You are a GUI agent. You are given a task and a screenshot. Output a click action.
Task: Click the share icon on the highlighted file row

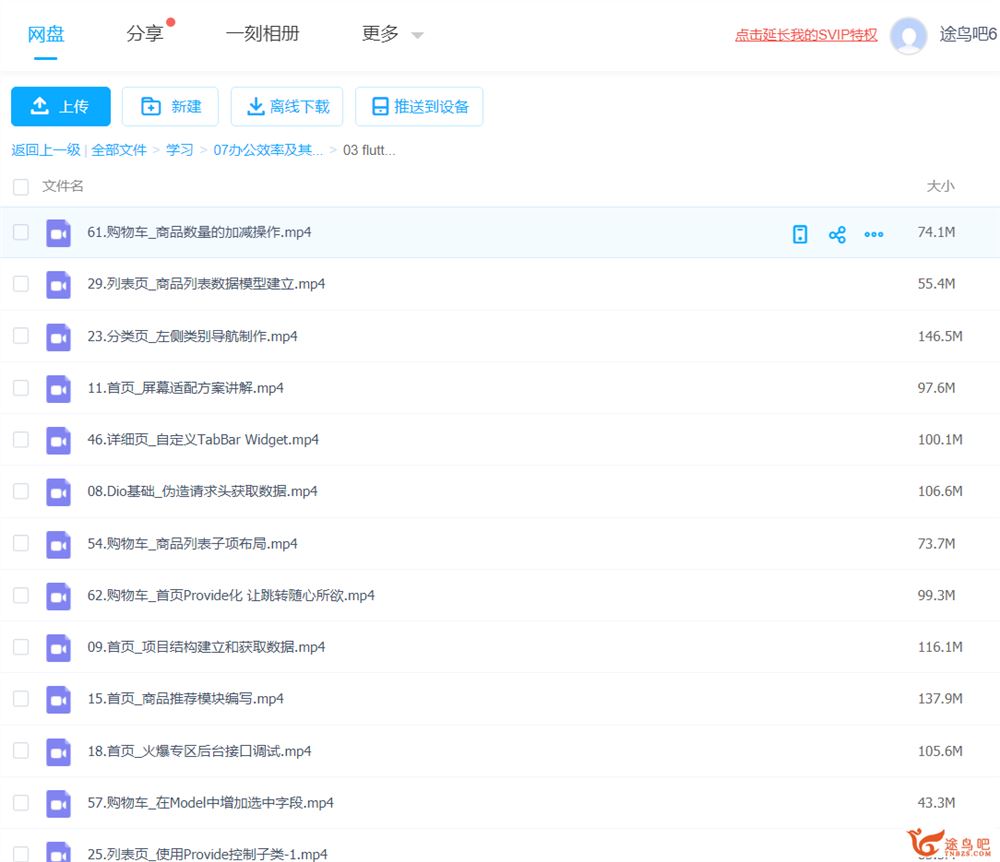[837, 235]
